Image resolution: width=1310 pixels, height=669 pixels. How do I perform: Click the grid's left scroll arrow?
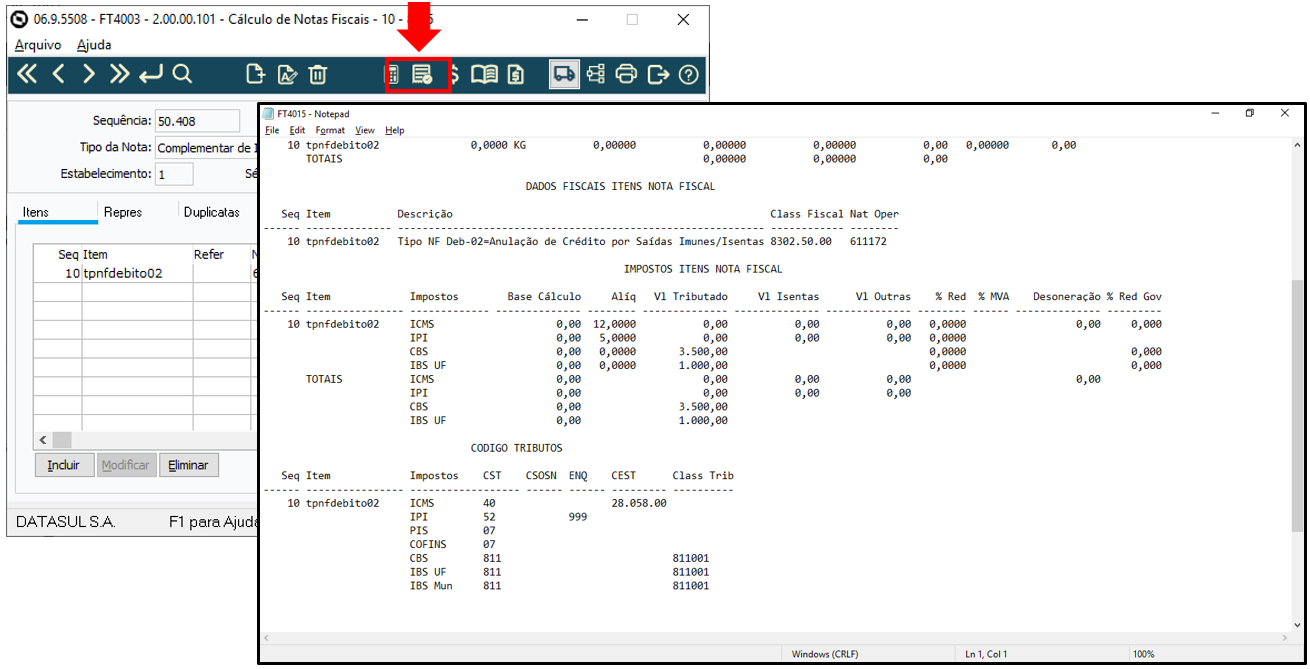click(43, 440)
